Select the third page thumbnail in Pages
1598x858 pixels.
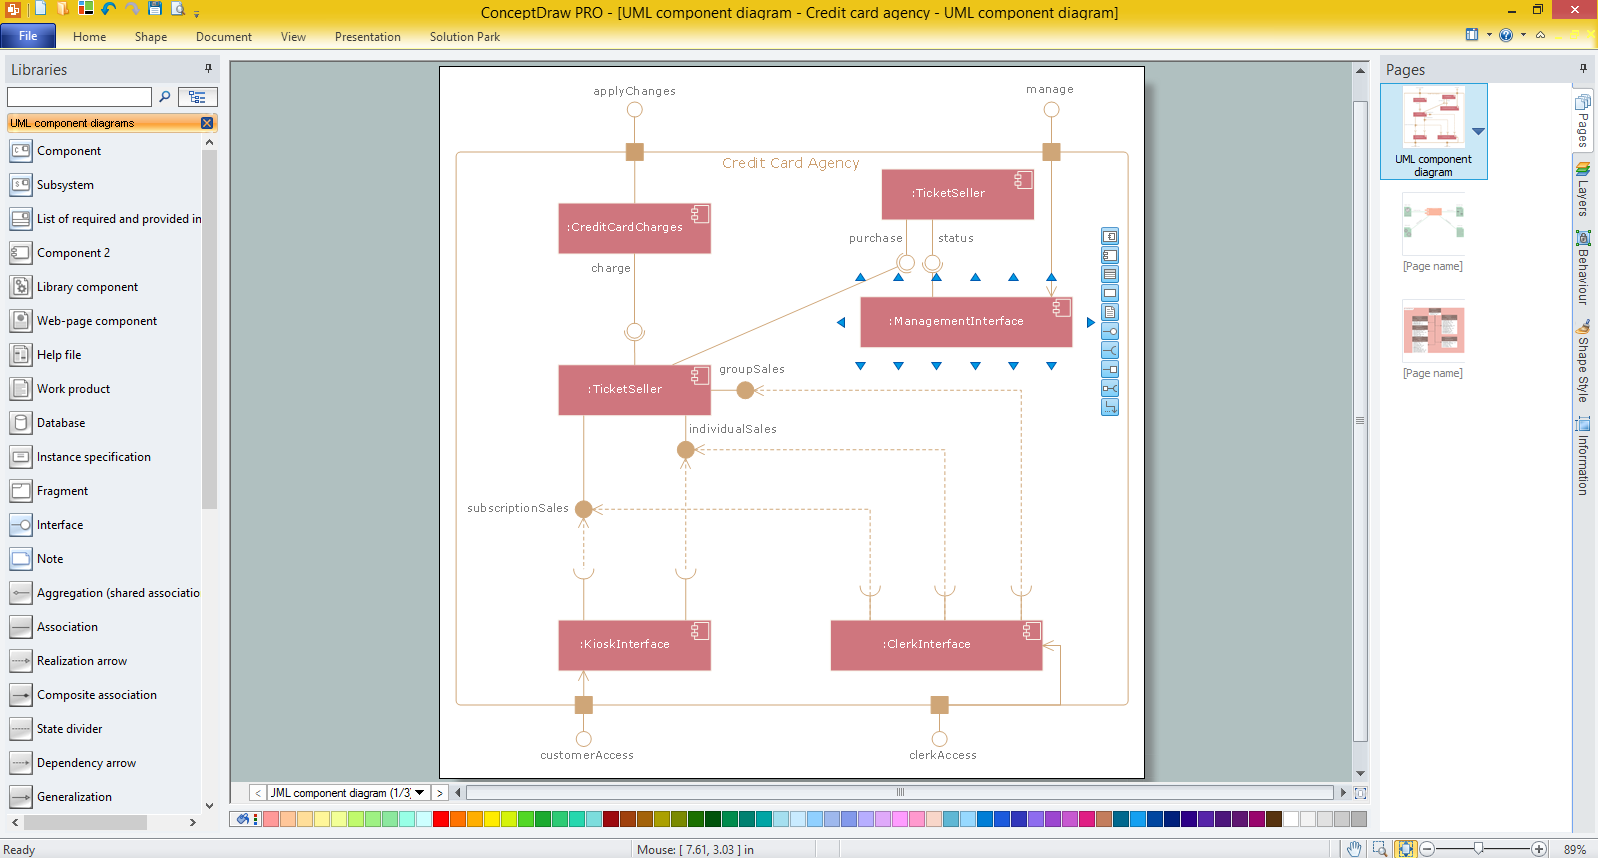click(x=1433, y=331)
